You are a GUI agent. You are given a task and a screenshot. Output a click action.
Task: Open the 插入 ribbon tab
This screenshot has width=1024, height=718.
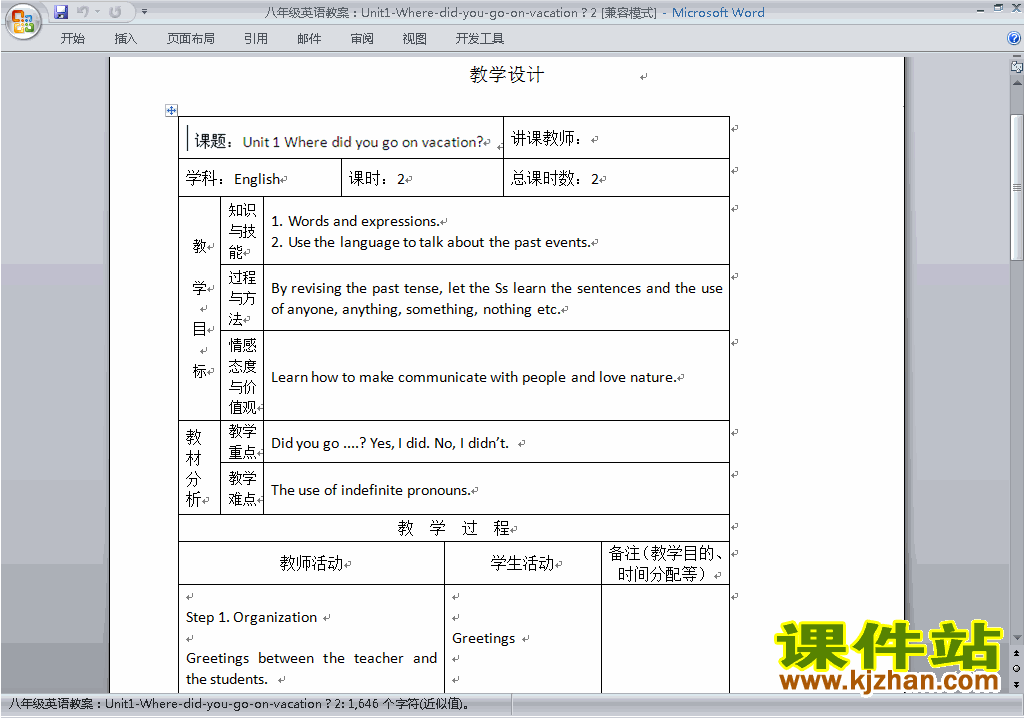pyautogui.click(x=125, y=39)
